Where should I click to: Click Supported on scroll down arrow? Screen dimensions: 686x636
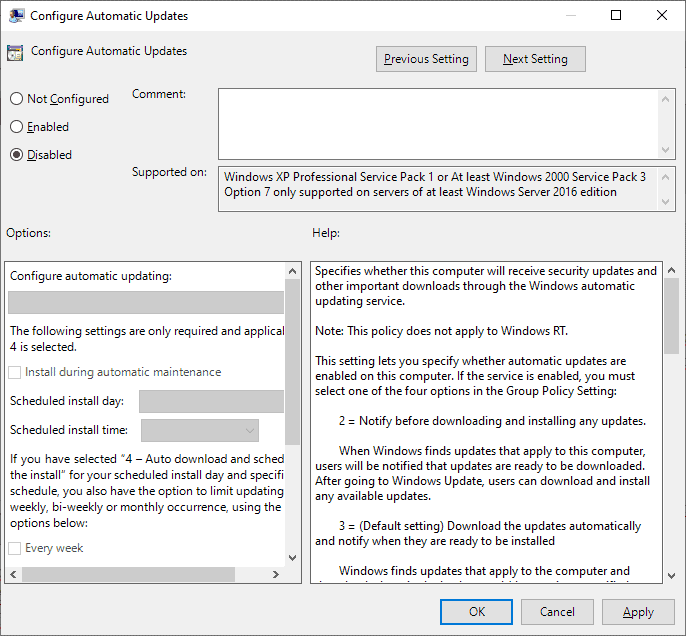click(x=665, y=202)
